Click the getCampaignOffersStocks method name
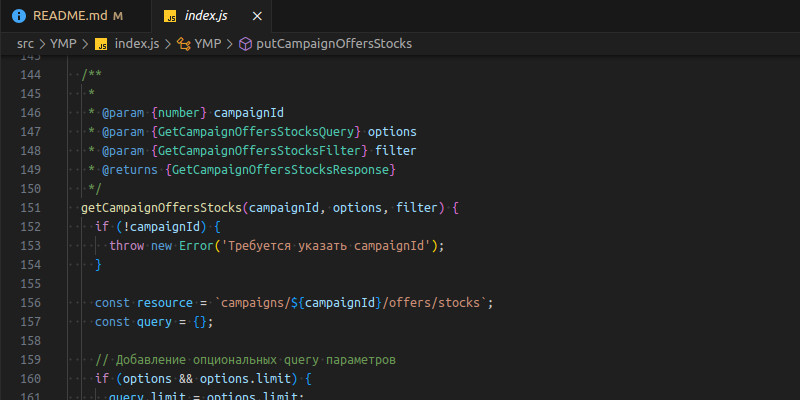The height and width of the screenshot is (400, 800). click(x=161, y=208)
